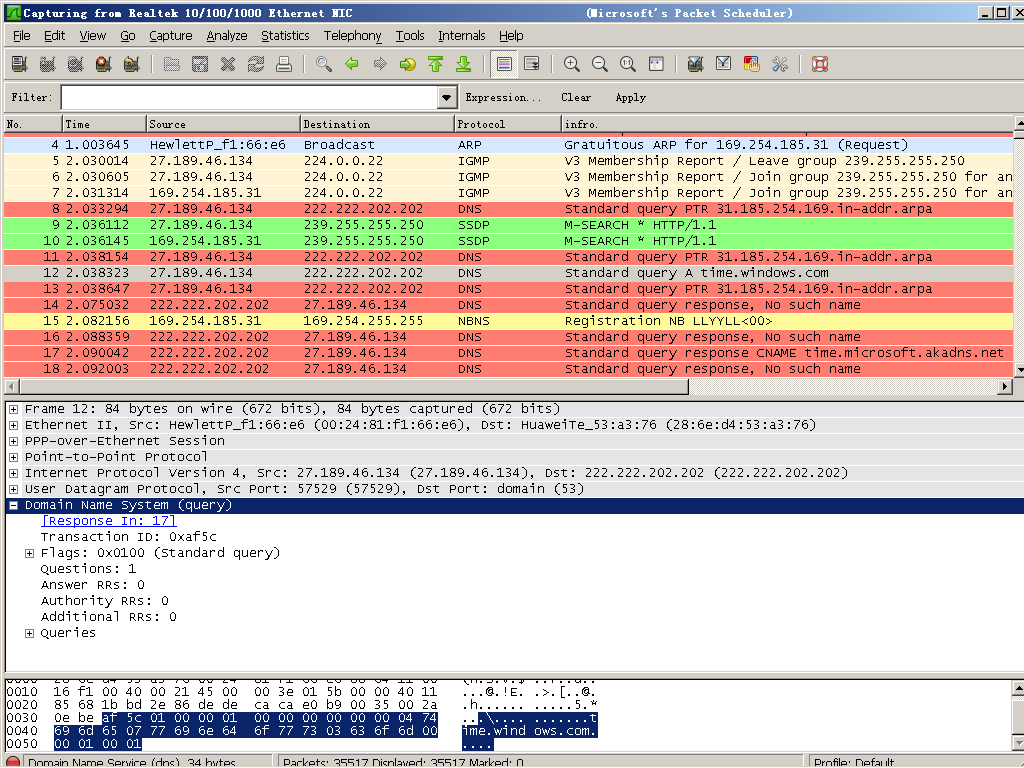Viewport: 1024px width, 768px height.
Task: Open the Analyze menu
Action: click(227, 36)
